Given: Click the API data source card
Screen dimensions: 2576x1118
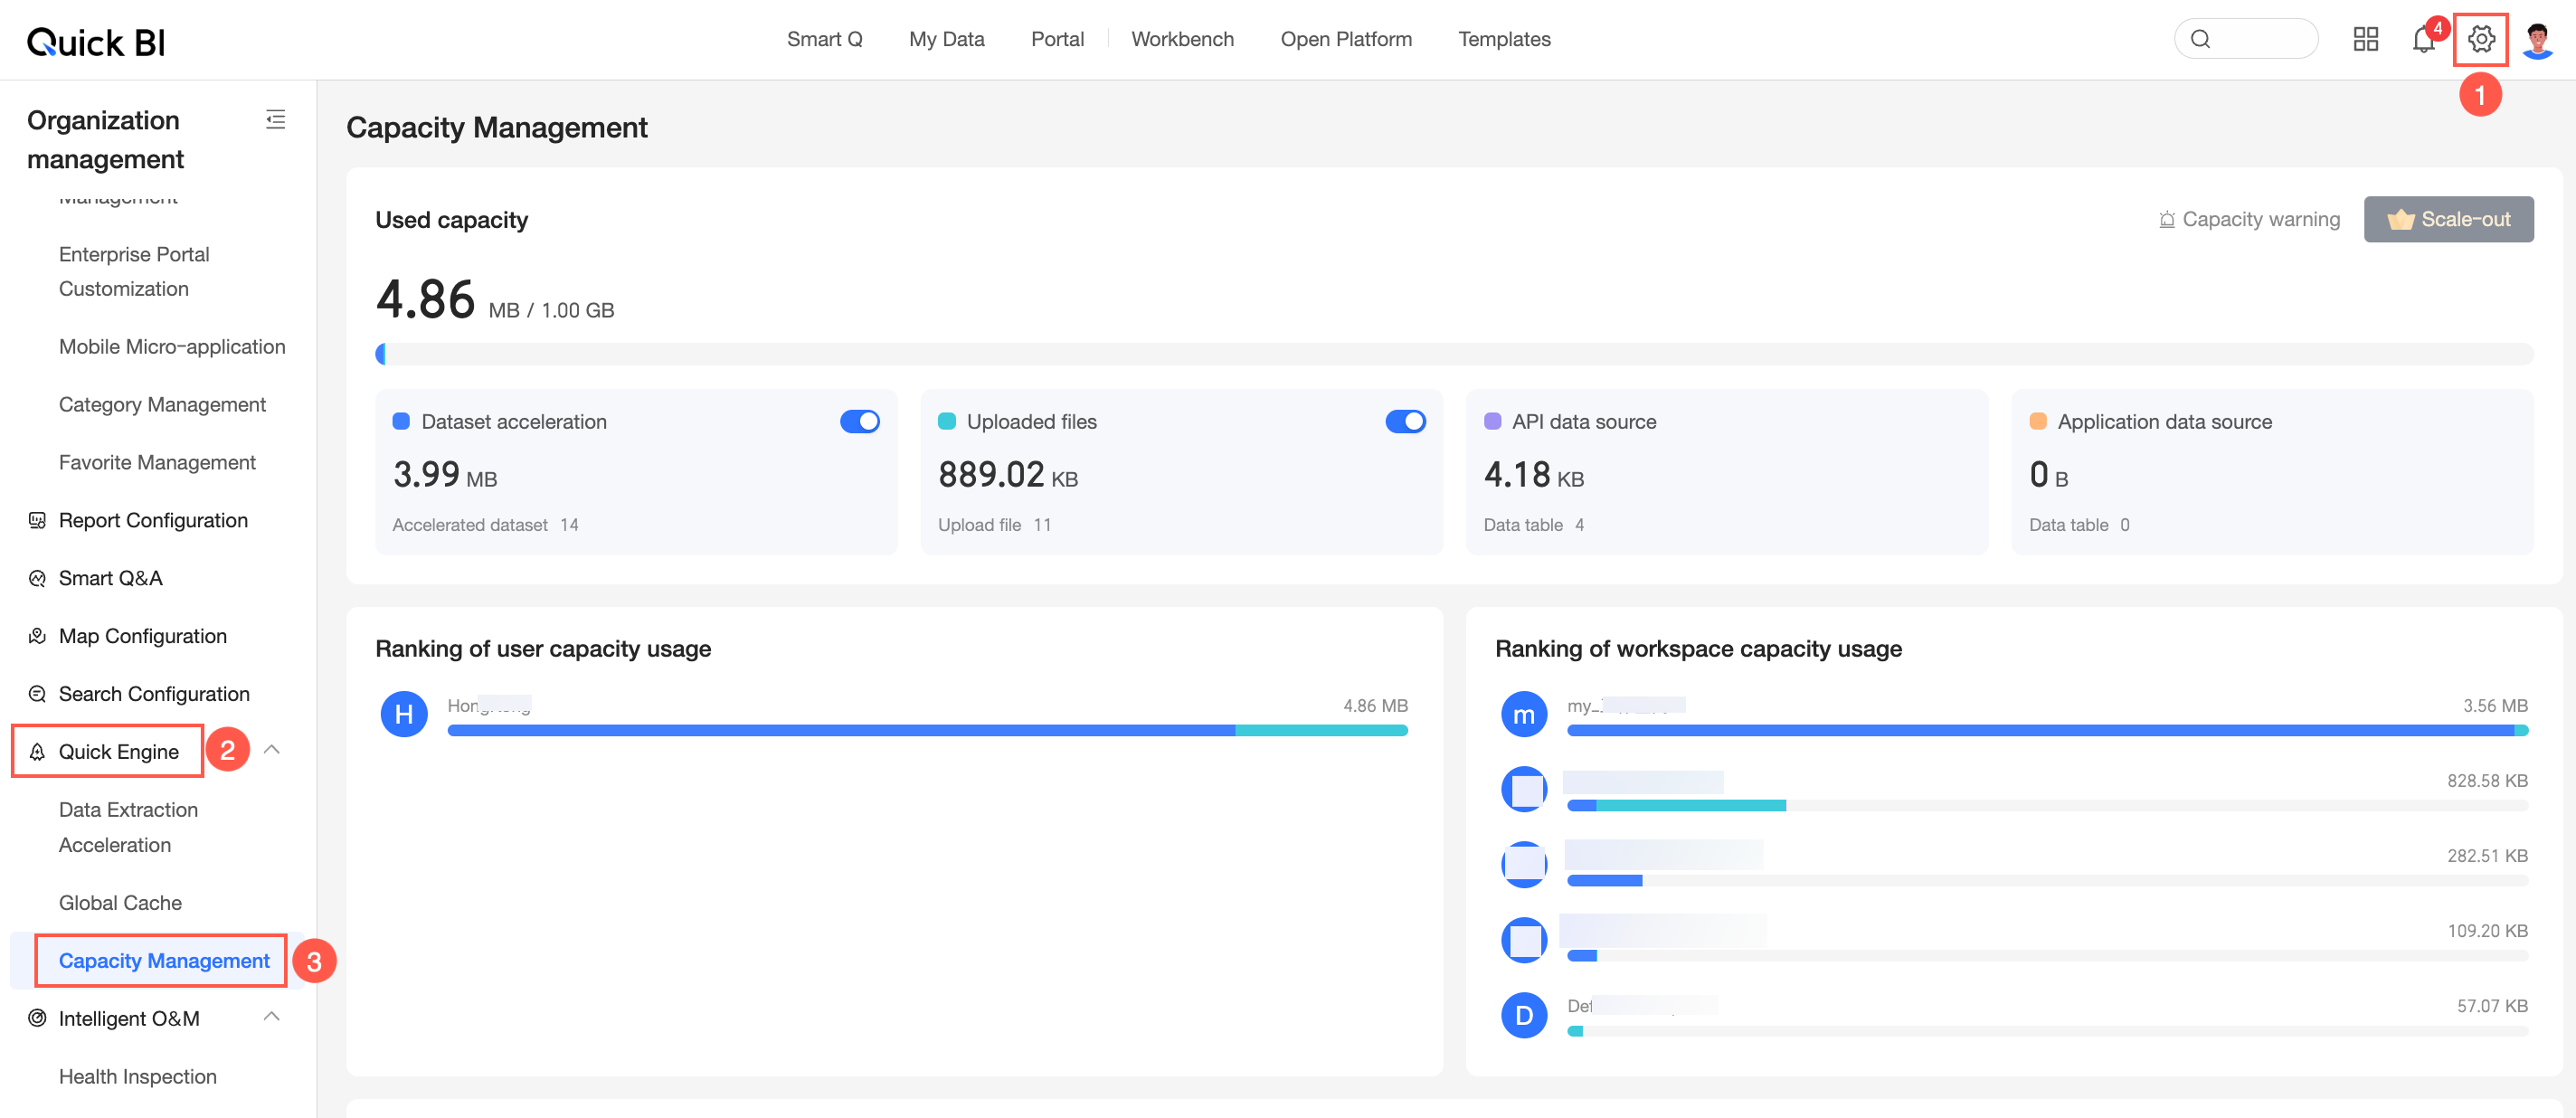Looking at the screenshot, I should pos(1727,472).
